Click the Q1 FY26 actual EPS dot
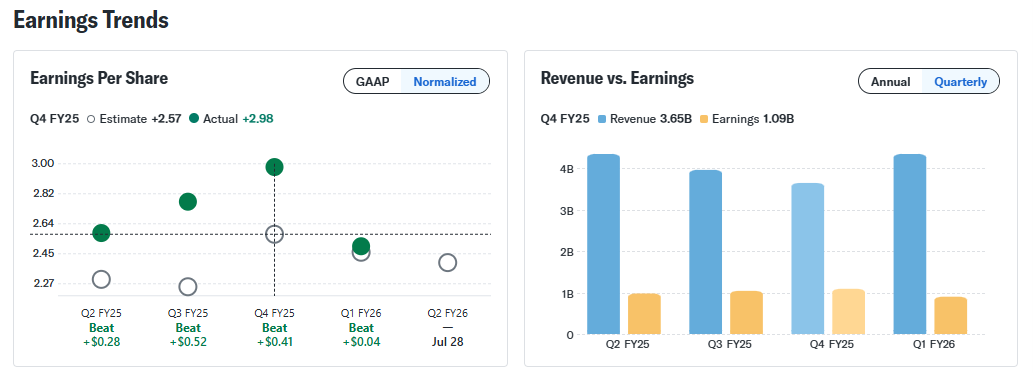The width and height of the screenshot is (1033, 373). point(361,246)
